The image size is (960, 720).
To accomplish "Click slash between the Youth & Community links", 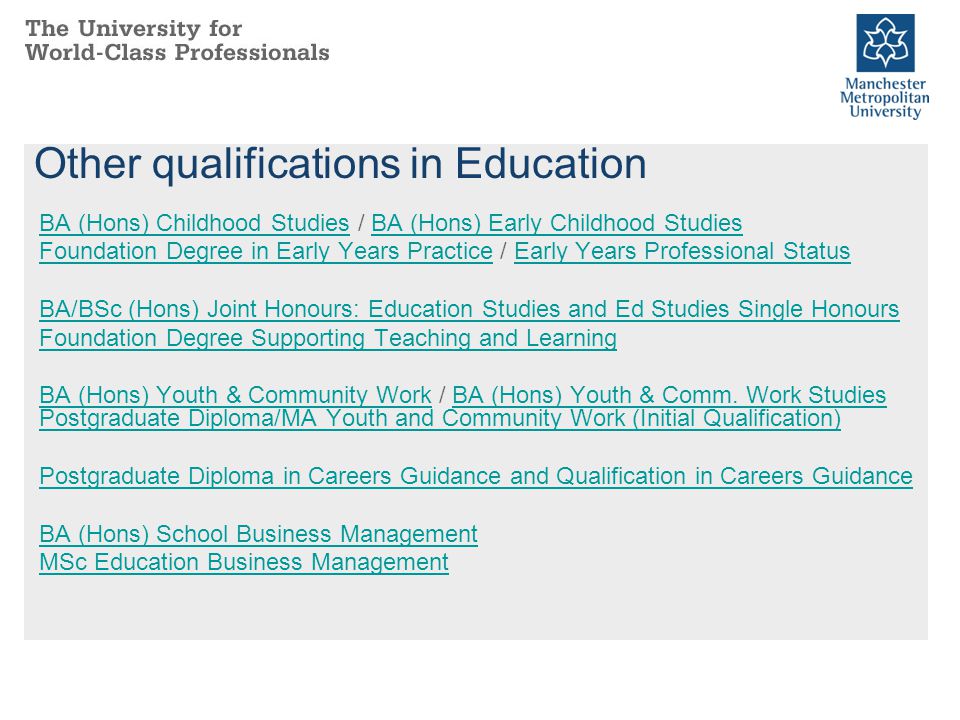I will [x=442, y=395].
